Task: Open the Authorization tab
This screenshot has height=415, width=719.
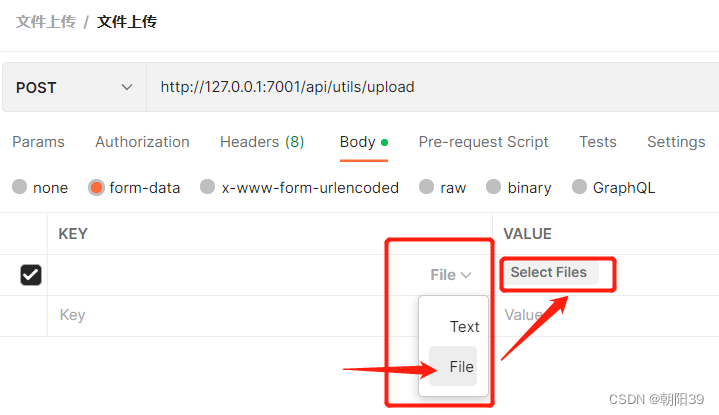Action: tap(142, 142)
